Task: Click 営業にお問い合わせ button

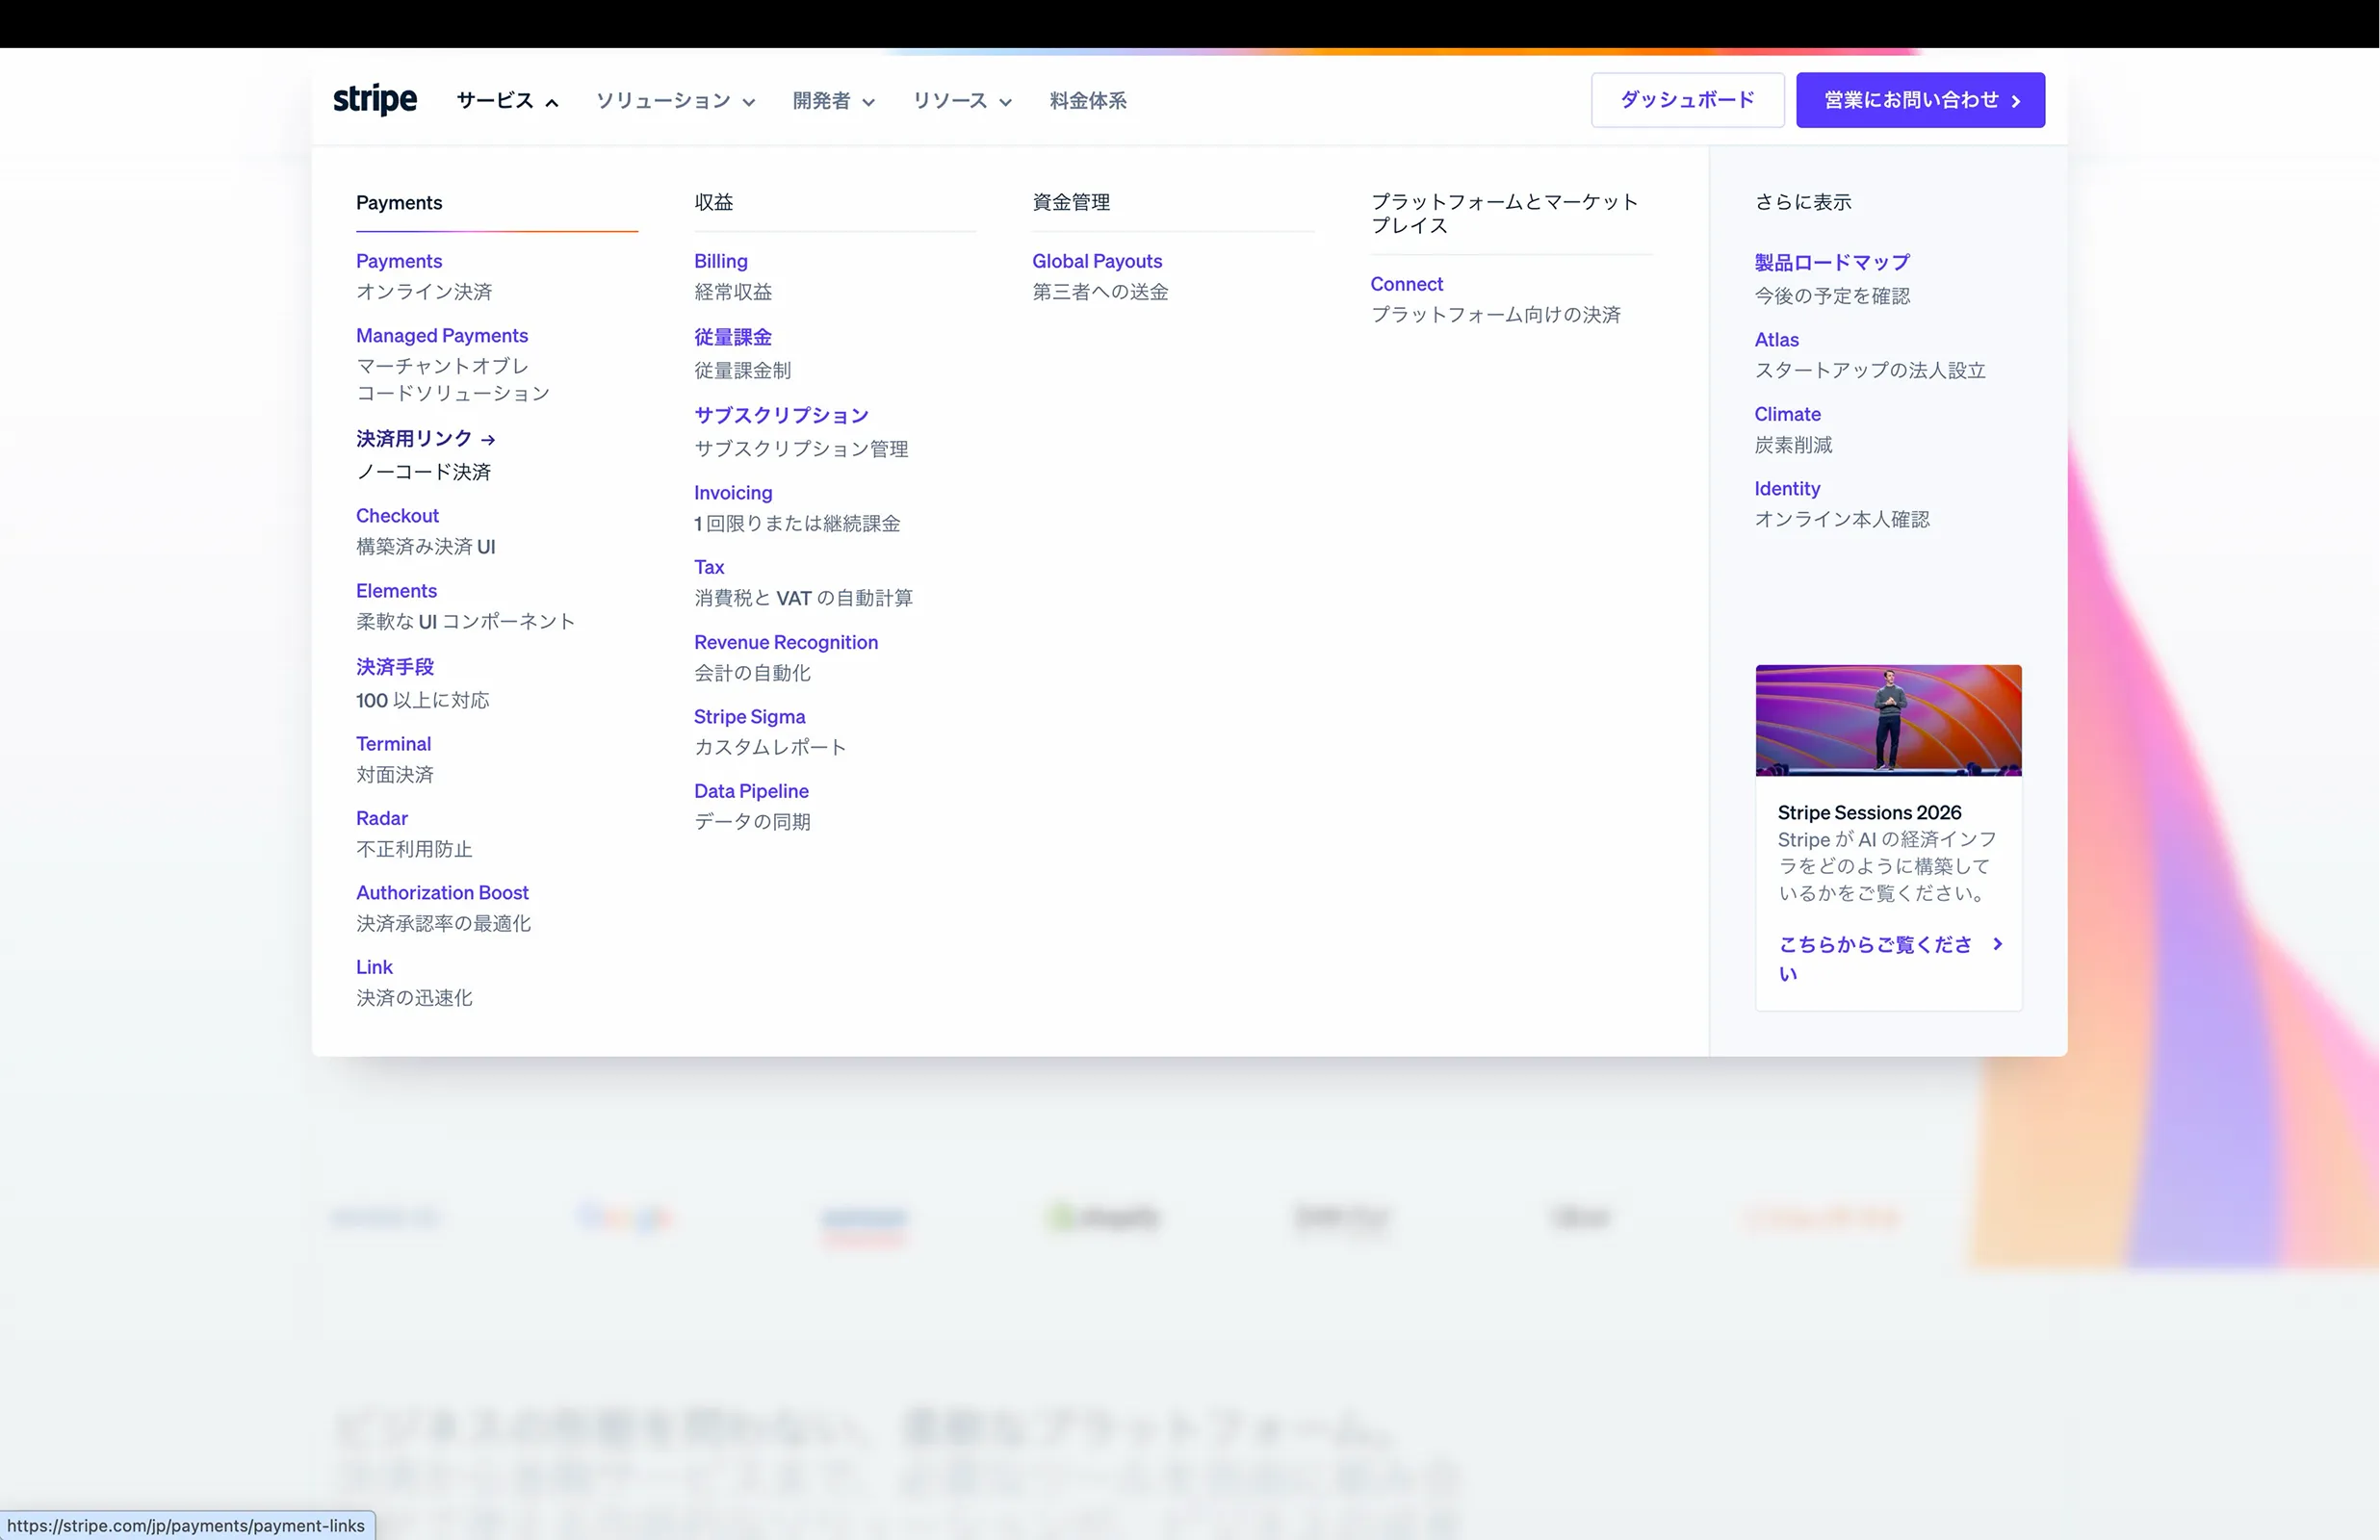Action: (x=1920, y=100)
